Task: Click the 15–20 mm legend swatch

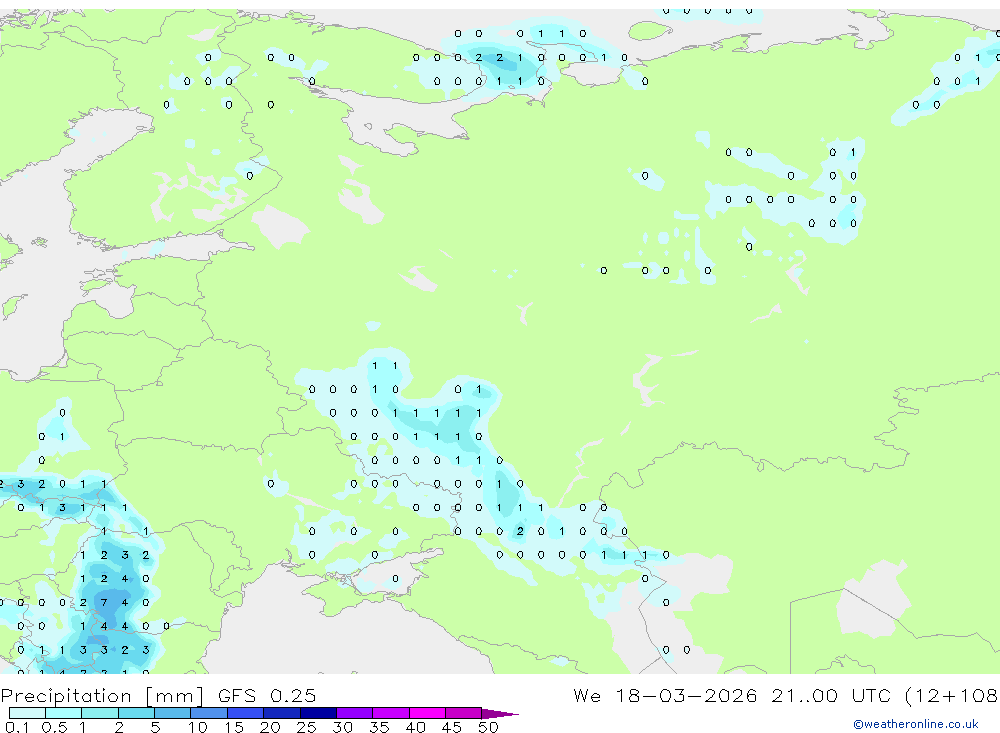Action: pos(246,713)
